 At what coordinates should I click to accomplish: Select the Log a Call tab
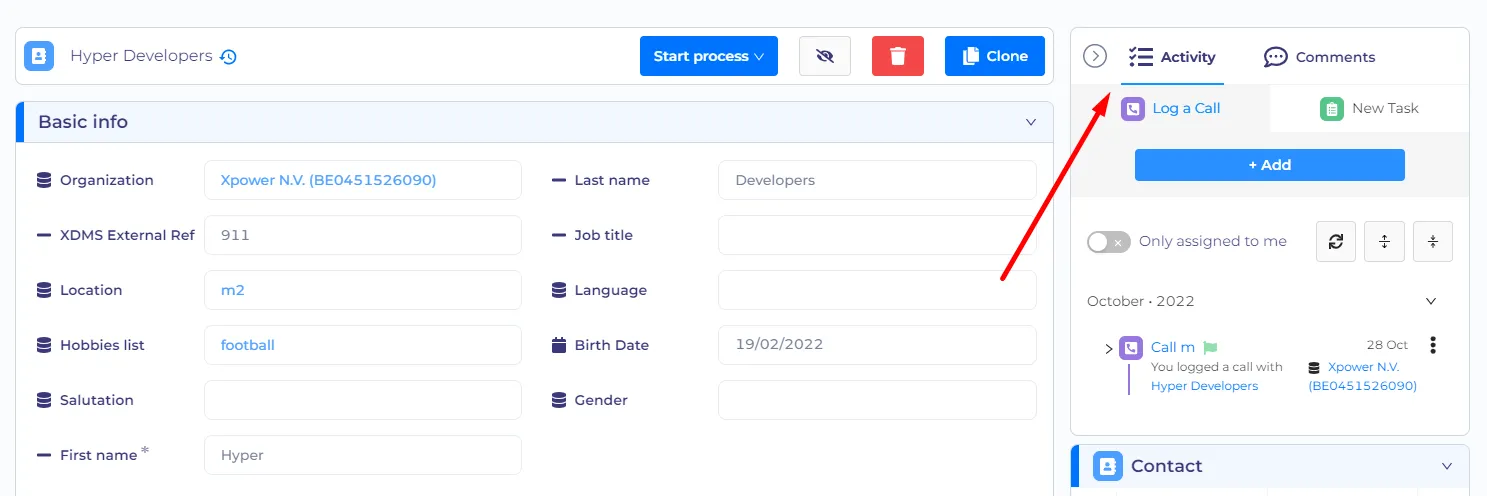coord(1171,108)
